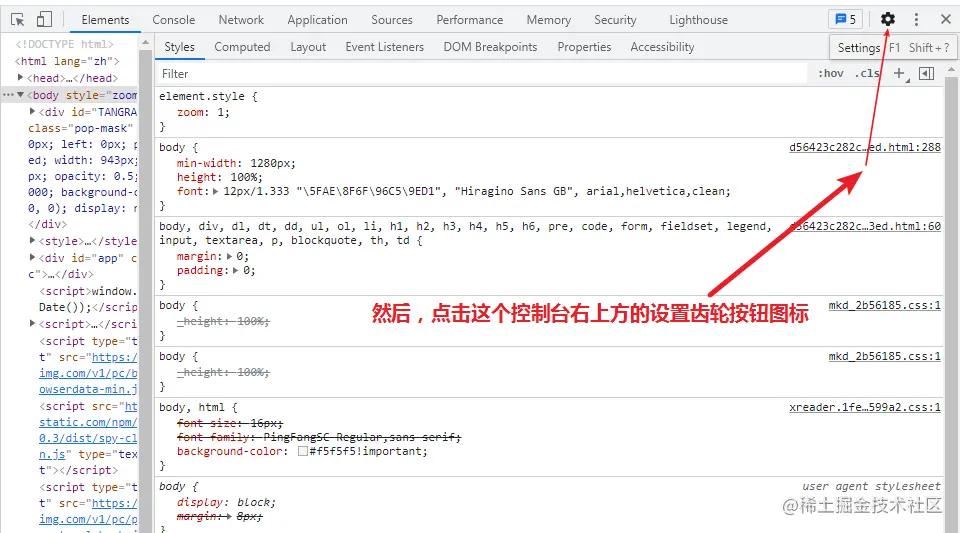The width and height of the screenshot is (960, 533).
Task: Open the Security tab
Action: (x=615, y=20)
